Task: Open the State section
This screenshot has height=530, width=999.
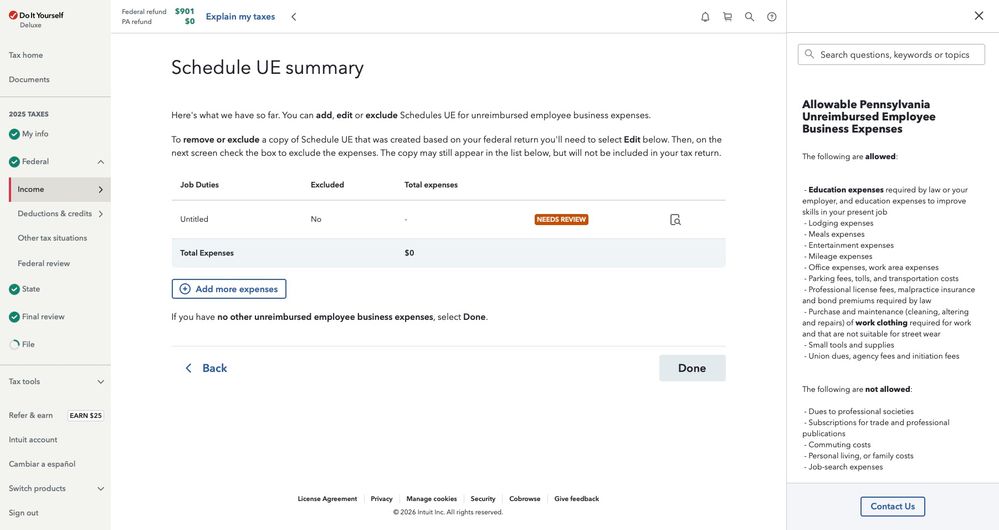Action: [x=31, y=289]
